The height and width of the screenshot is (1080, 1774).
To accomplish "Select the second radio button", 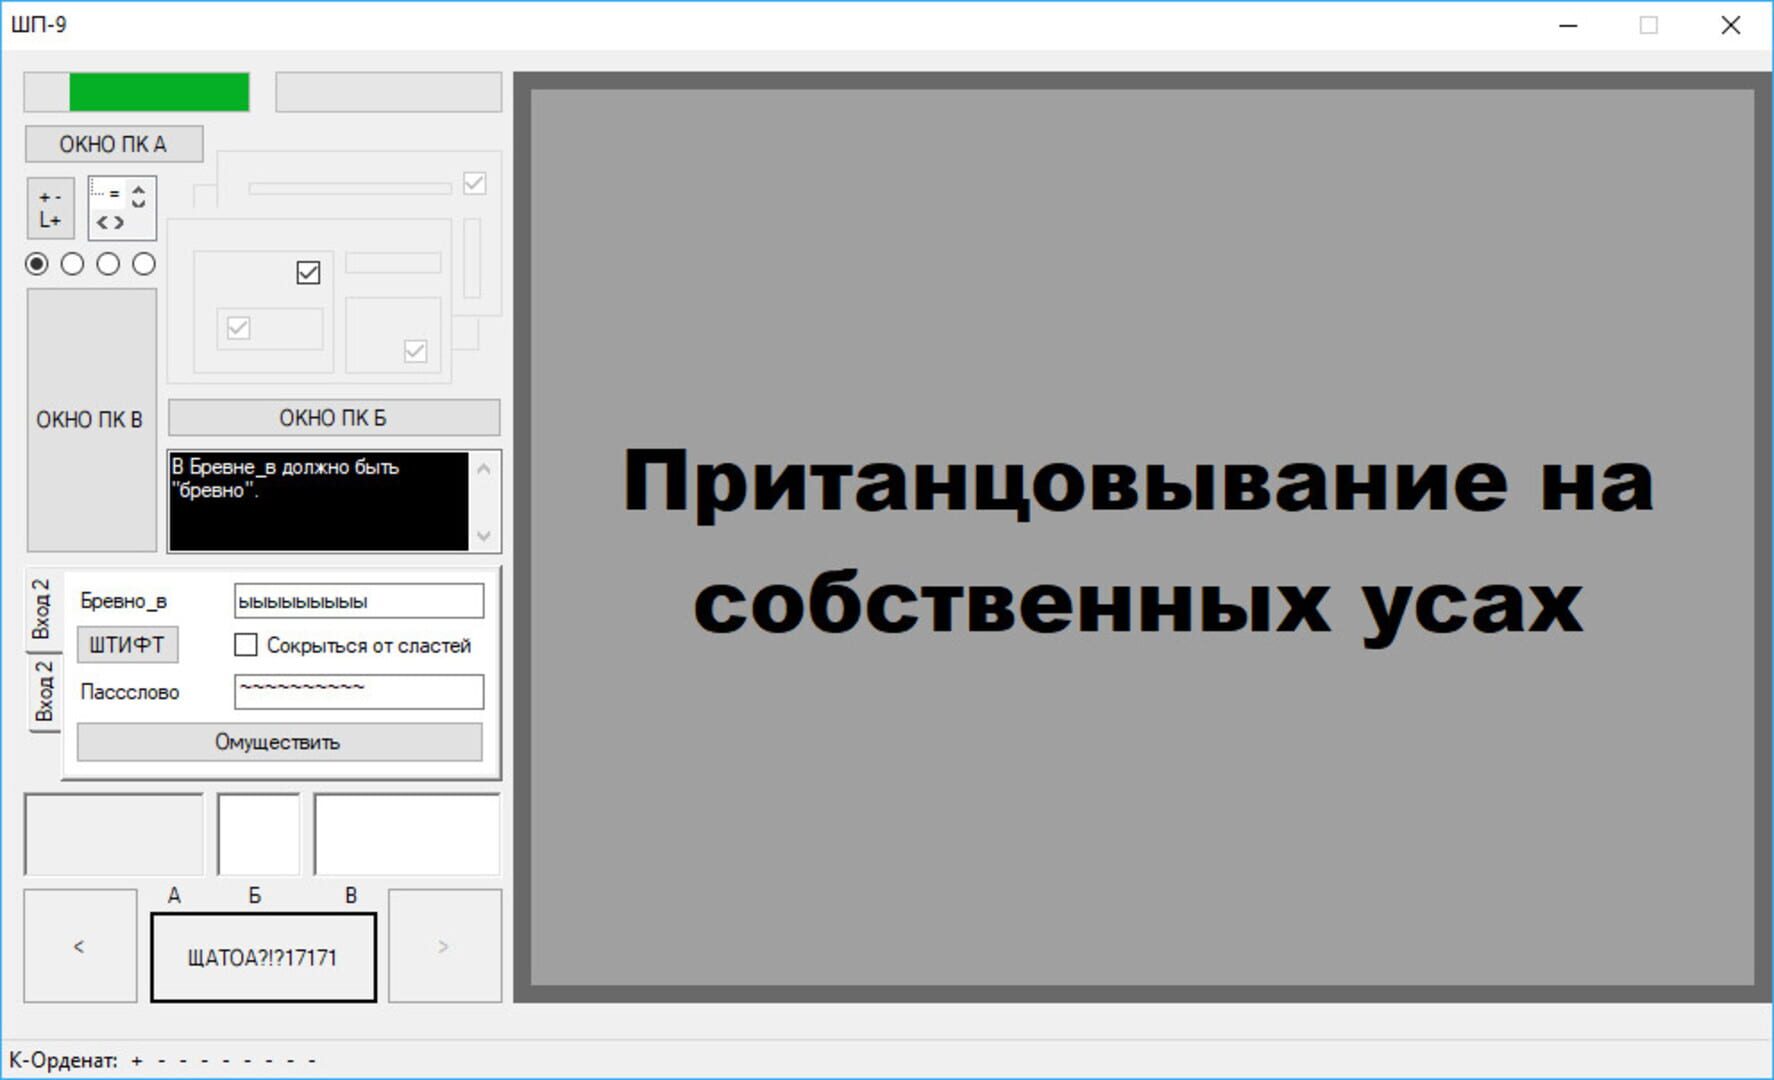I will (71, 264).
